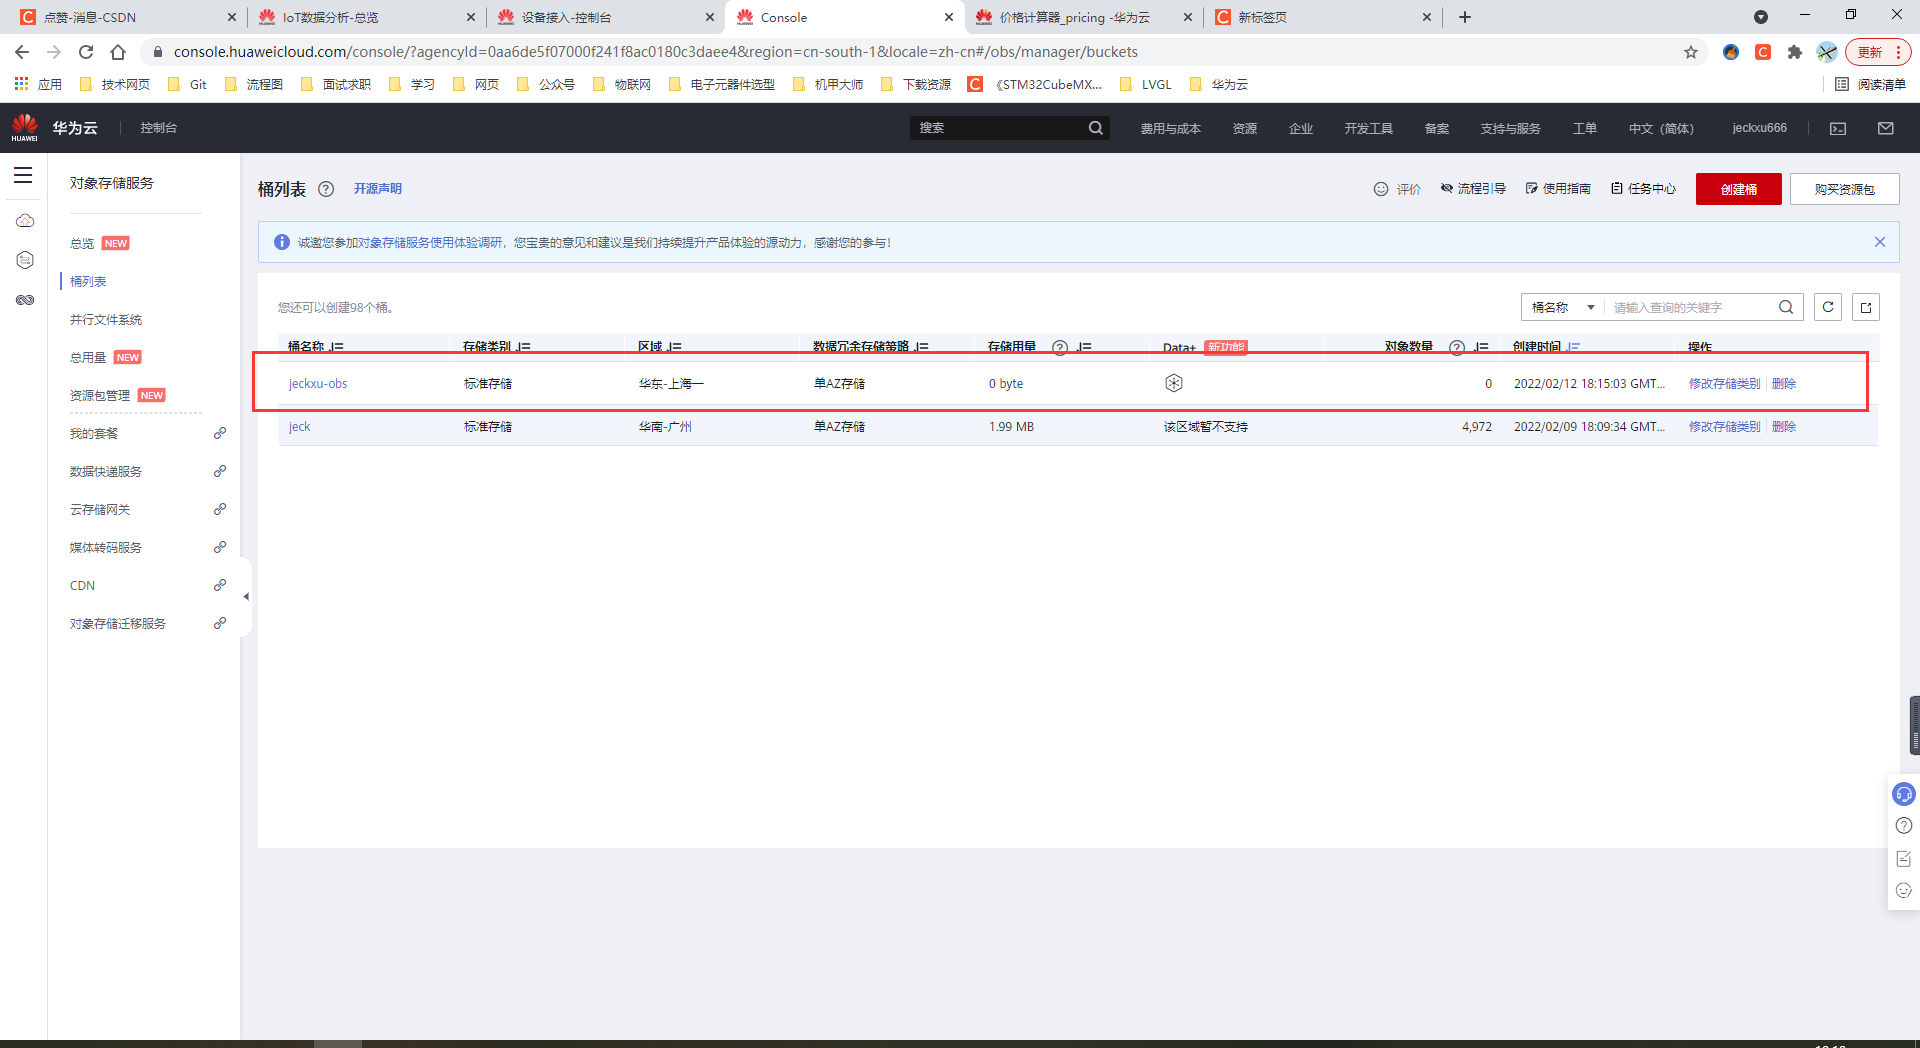Focus the bucket keyword search field

[1690, 307]
